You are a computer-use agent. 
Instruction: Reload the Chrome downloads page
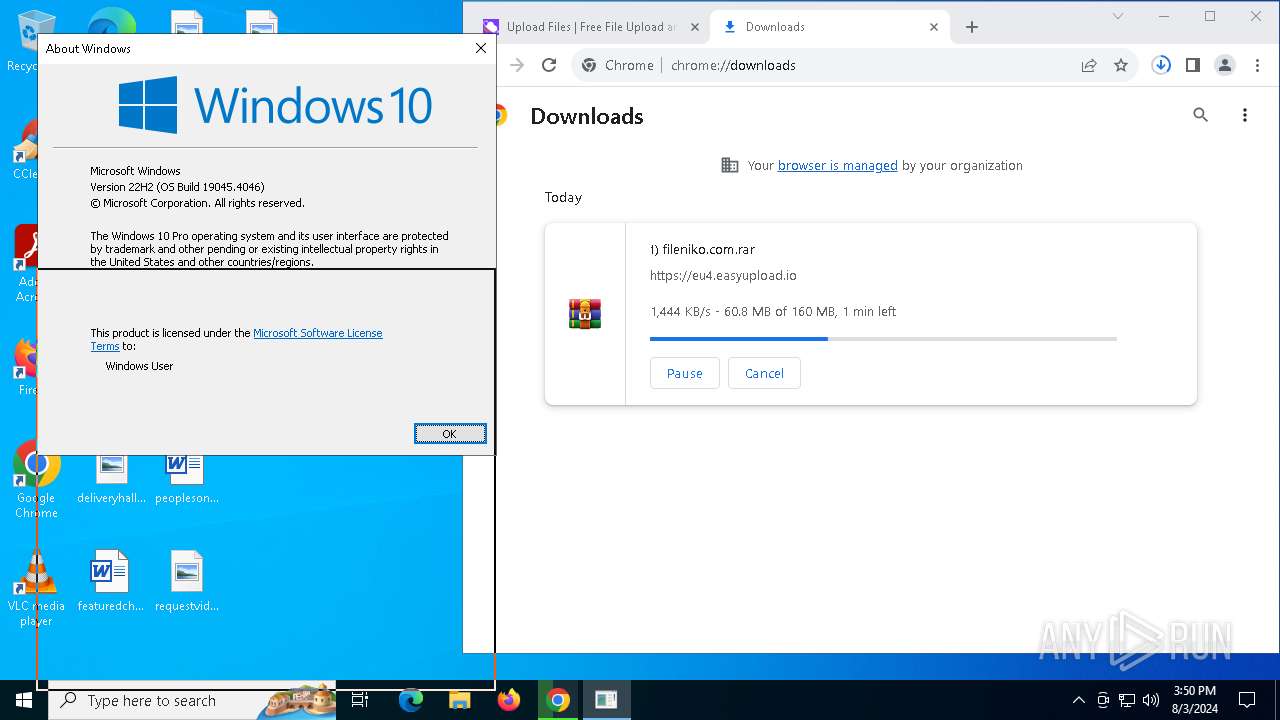click(x=549, y=65)
